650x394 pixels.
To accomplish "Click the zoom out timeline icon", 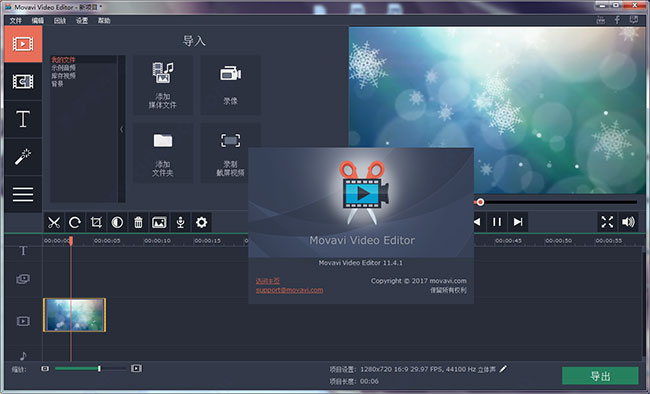I will tap(45, 369).
